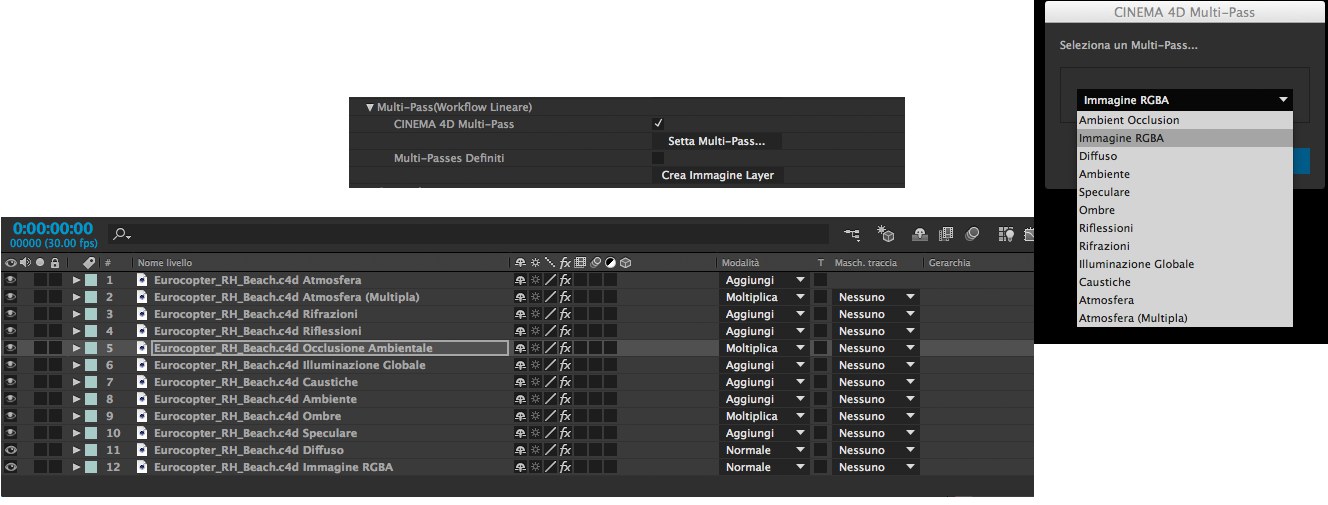Click file icon of Speculare layer
The image size is (1328, 505).
point(142,433)
